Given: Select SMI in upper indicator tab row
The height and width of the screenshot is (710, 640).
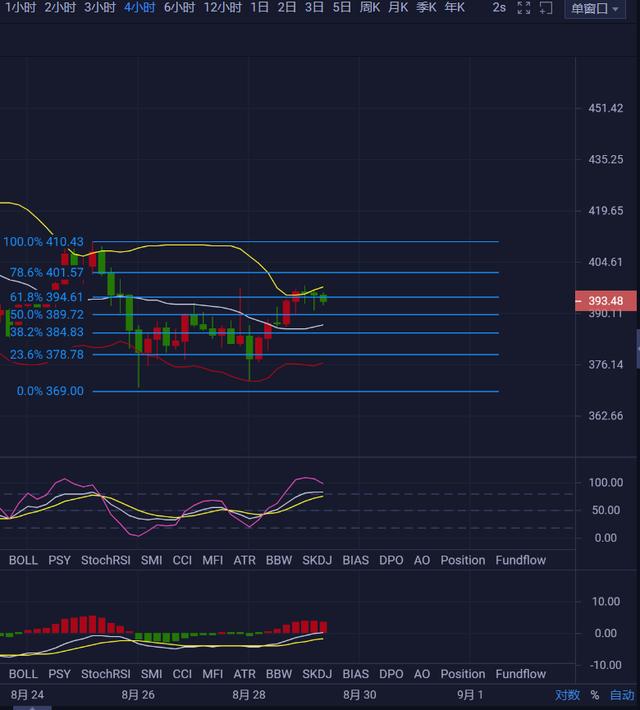Looking at the screenshot, I should 151,560.
